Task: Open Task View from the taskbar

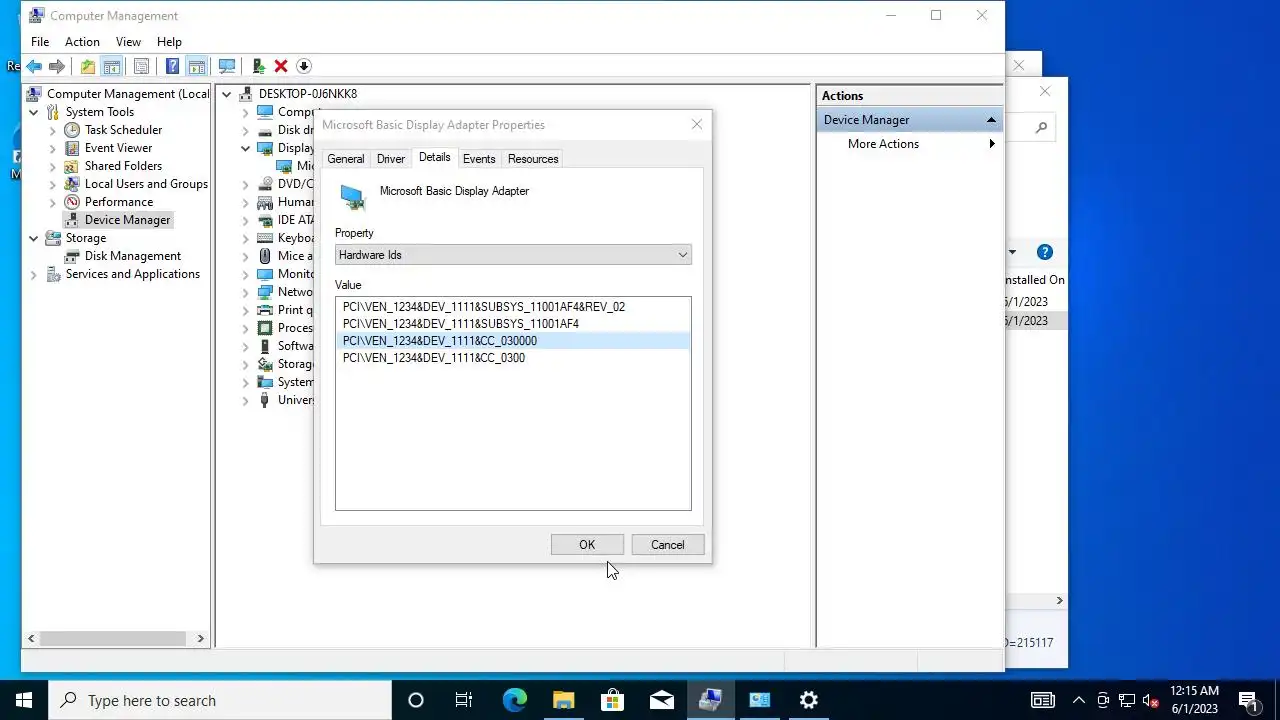Action: click(464, 700)
